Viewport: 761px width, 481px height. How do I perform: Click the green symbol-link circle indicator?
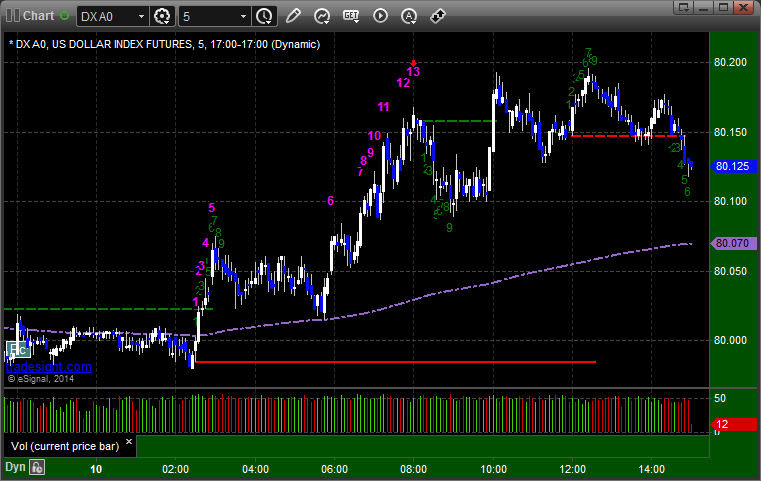tap(64, 16)
